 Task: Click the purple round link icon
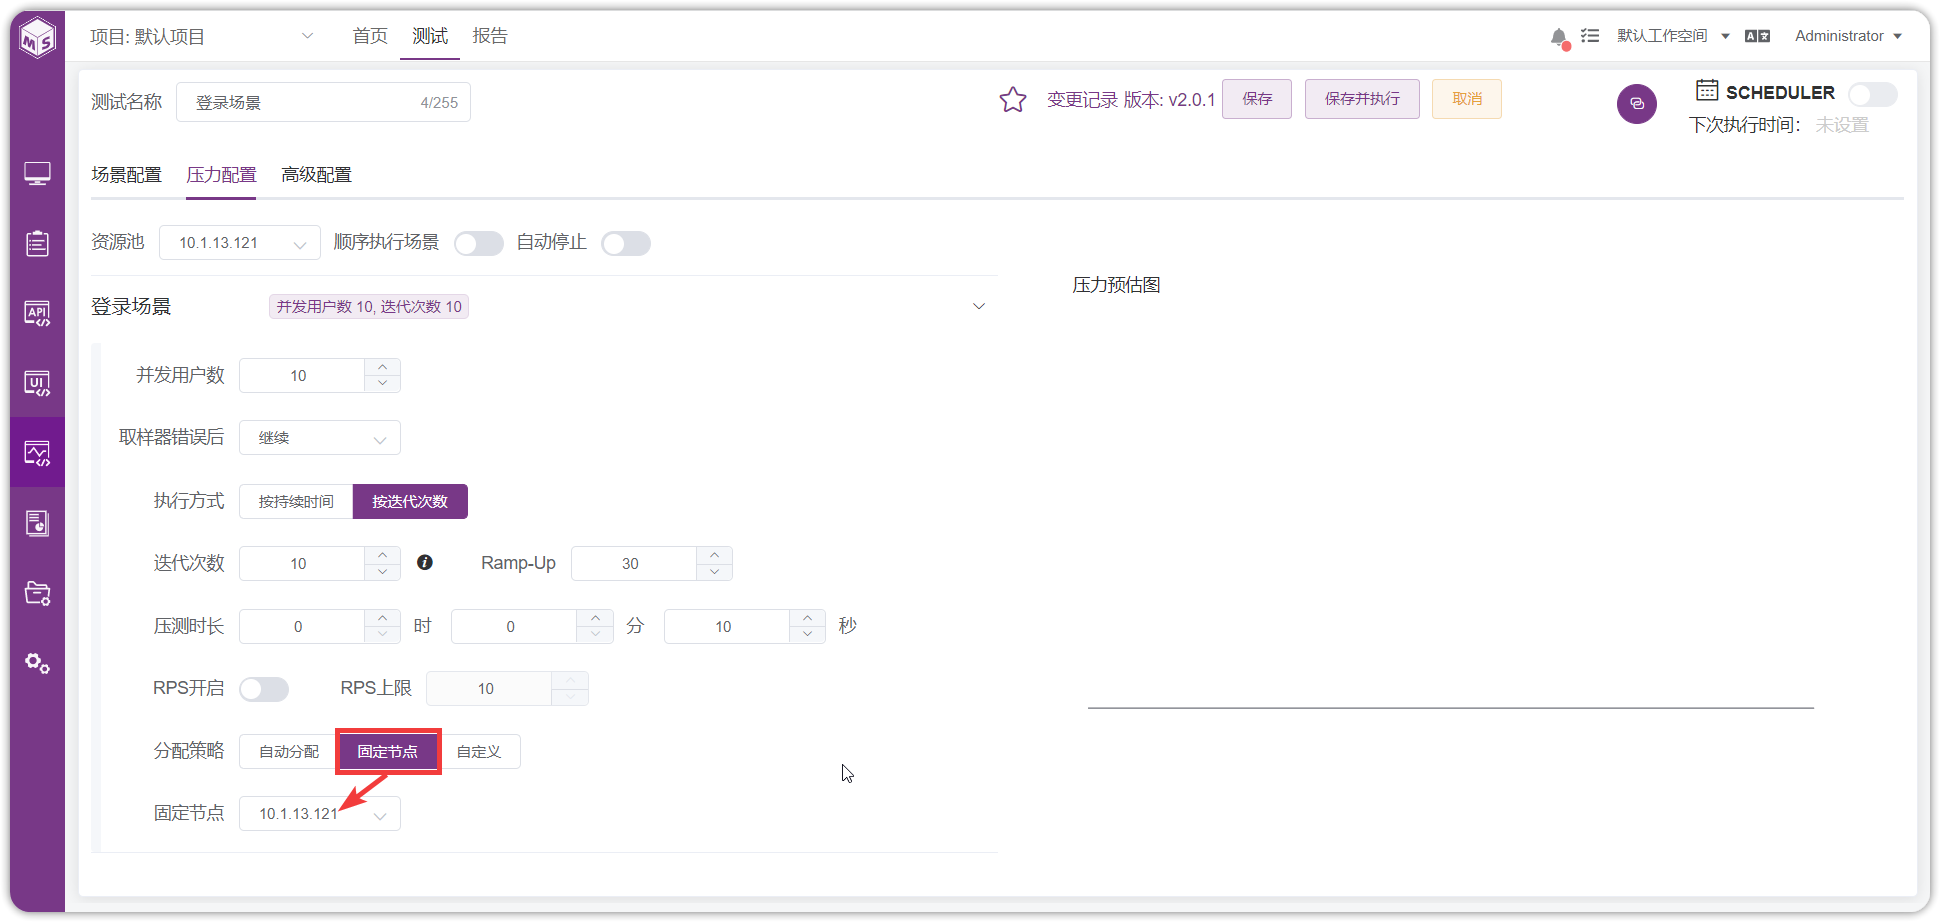(1637, 104)
